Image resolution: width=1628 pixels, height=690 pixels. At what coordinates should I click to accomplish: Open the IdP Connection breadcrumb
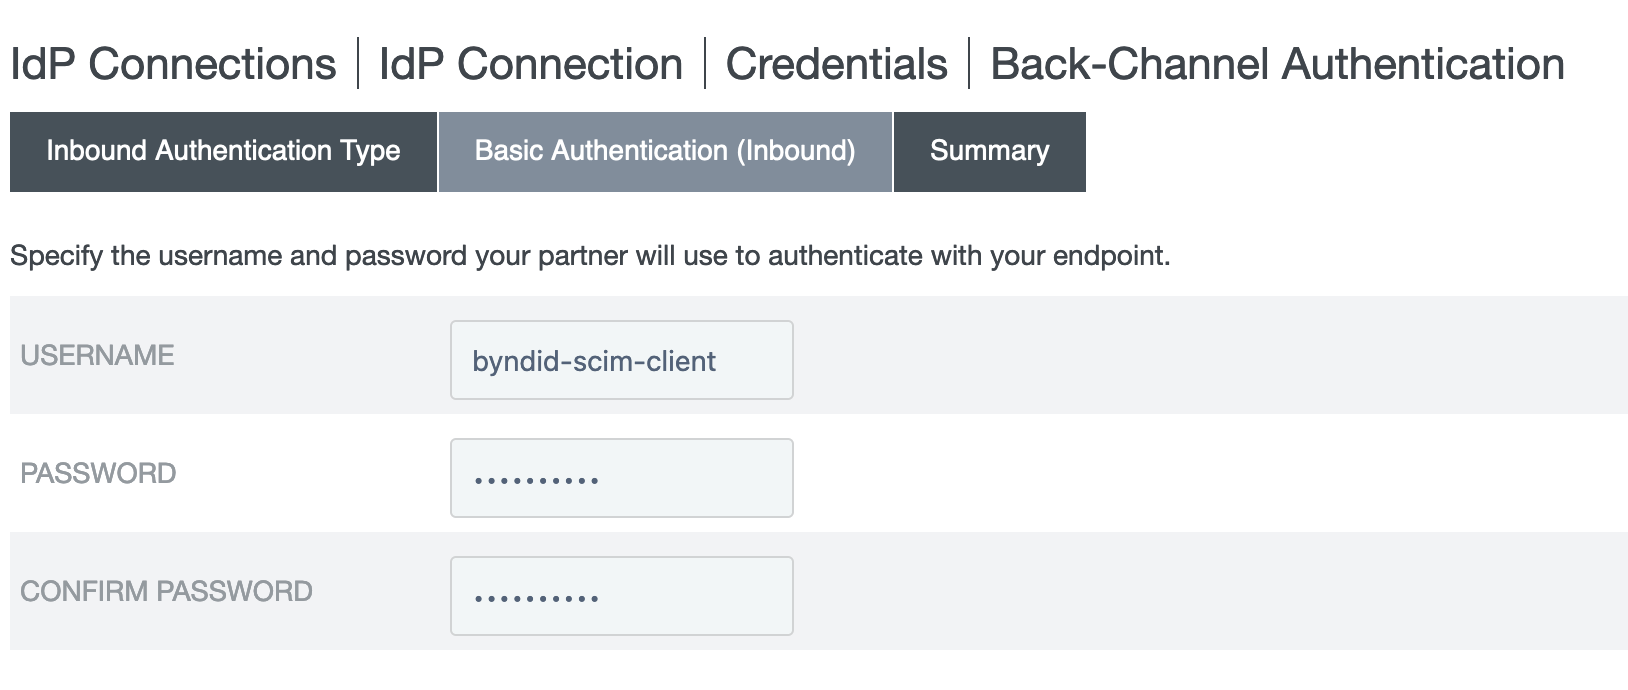(531, 64)
